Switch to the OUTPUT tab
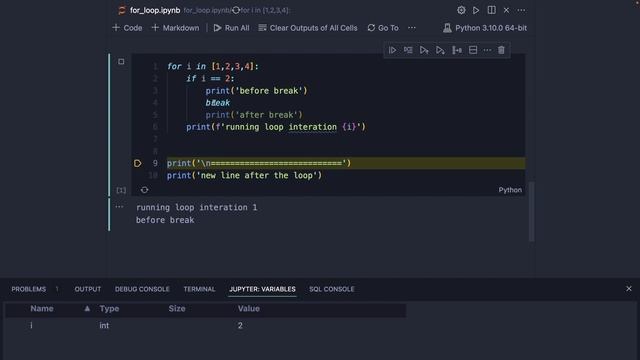Viewport: 640px width, 360px height. click(x=88, y=289)
